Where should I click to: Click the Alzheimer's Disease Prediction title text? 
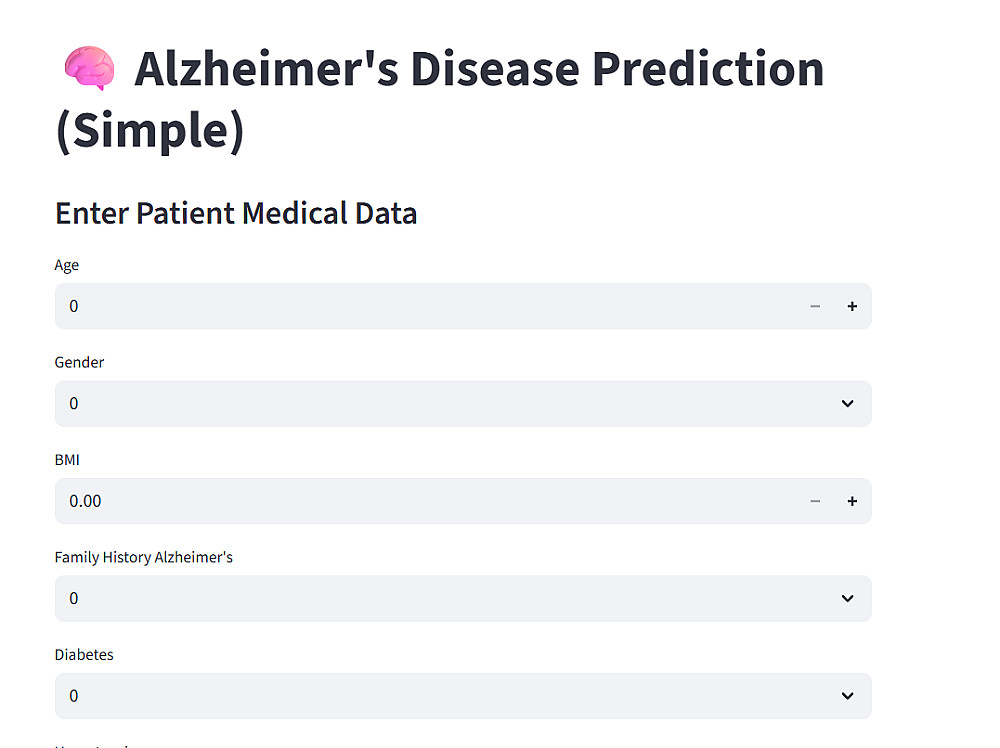(480, 70)
